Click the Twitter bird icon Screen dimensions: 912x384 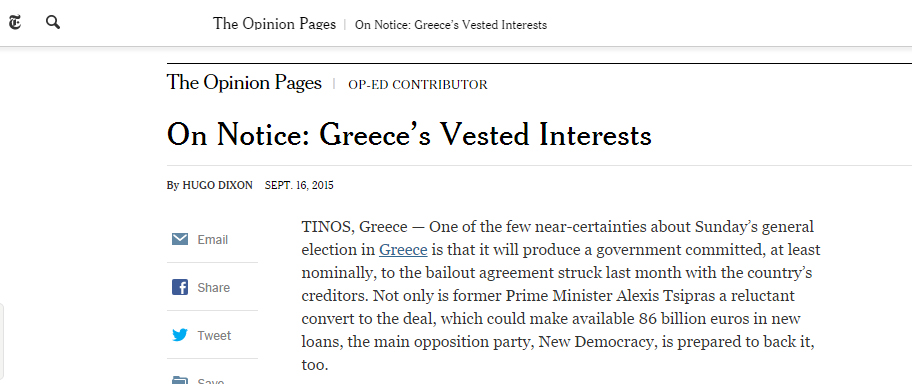(x=180, y=335)
